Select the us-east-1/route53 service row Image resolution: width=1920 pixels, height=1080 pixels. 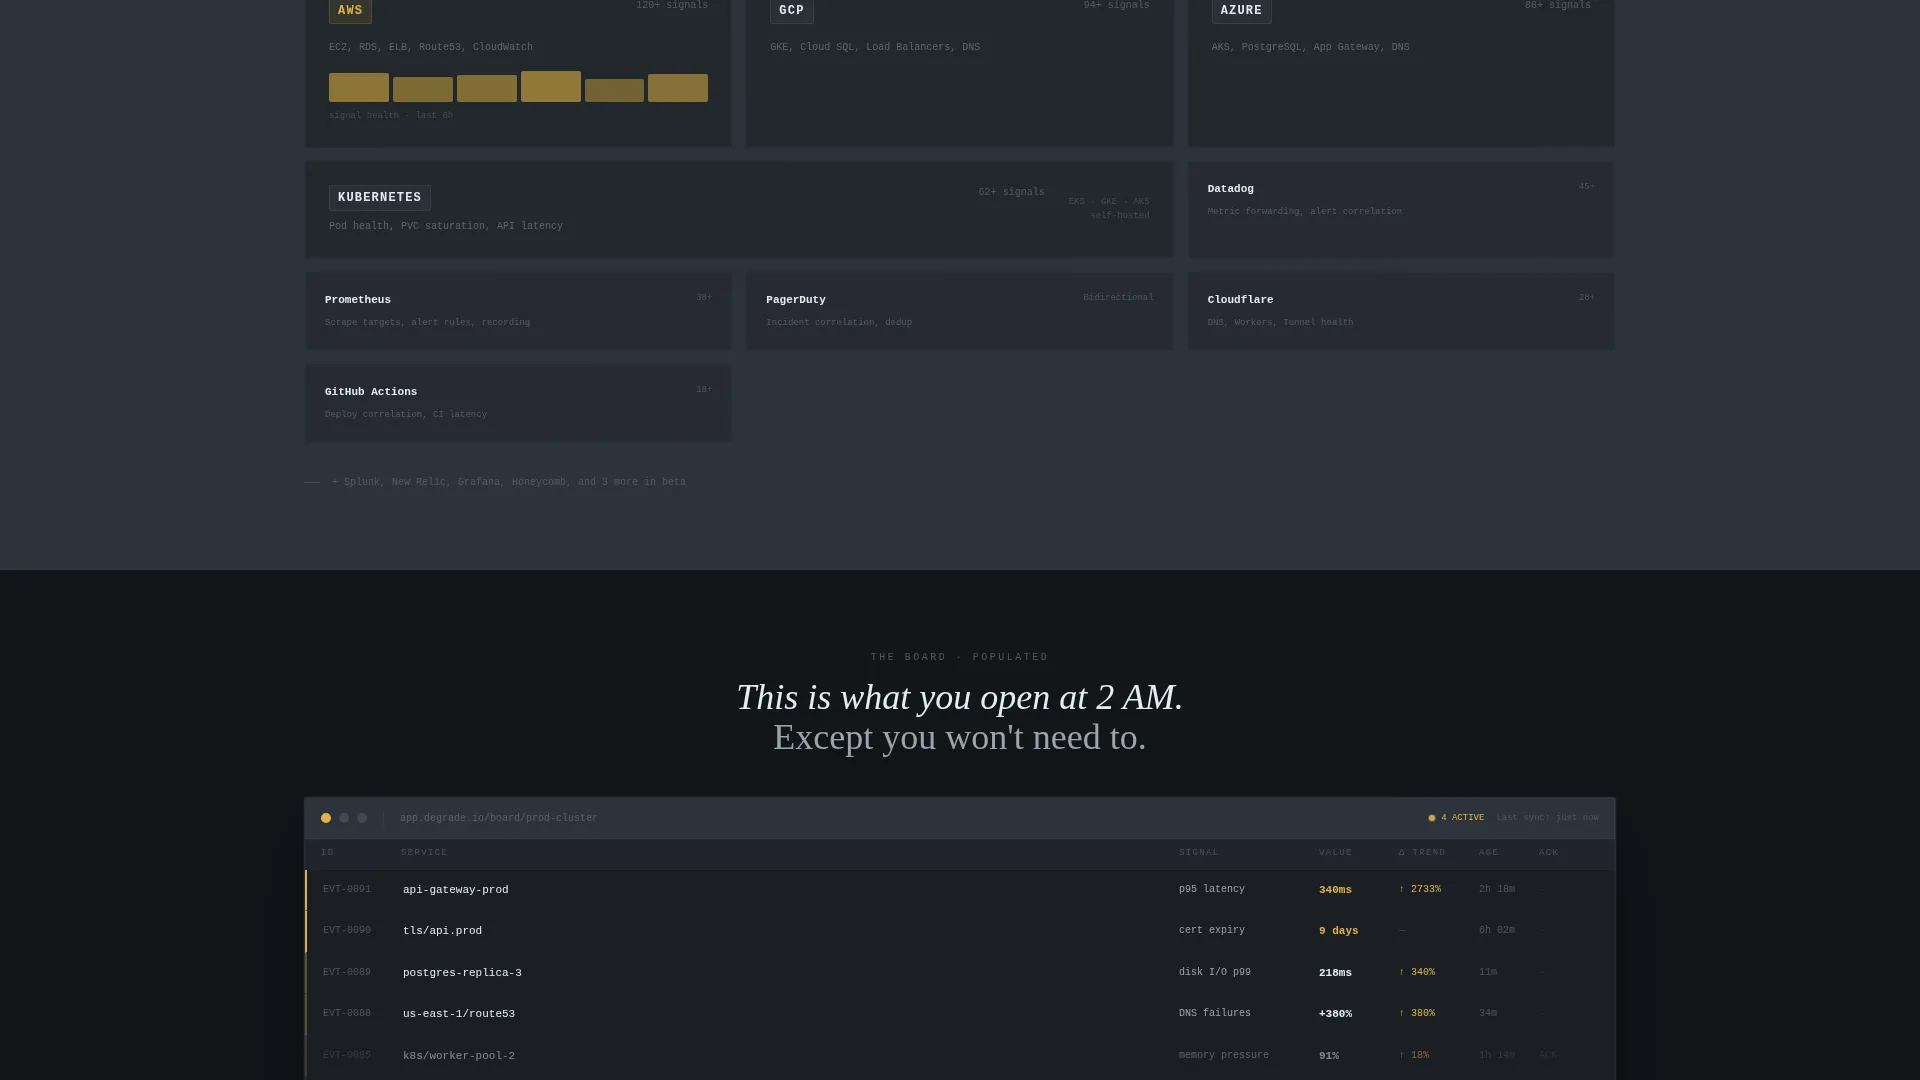coord(960,1014)
